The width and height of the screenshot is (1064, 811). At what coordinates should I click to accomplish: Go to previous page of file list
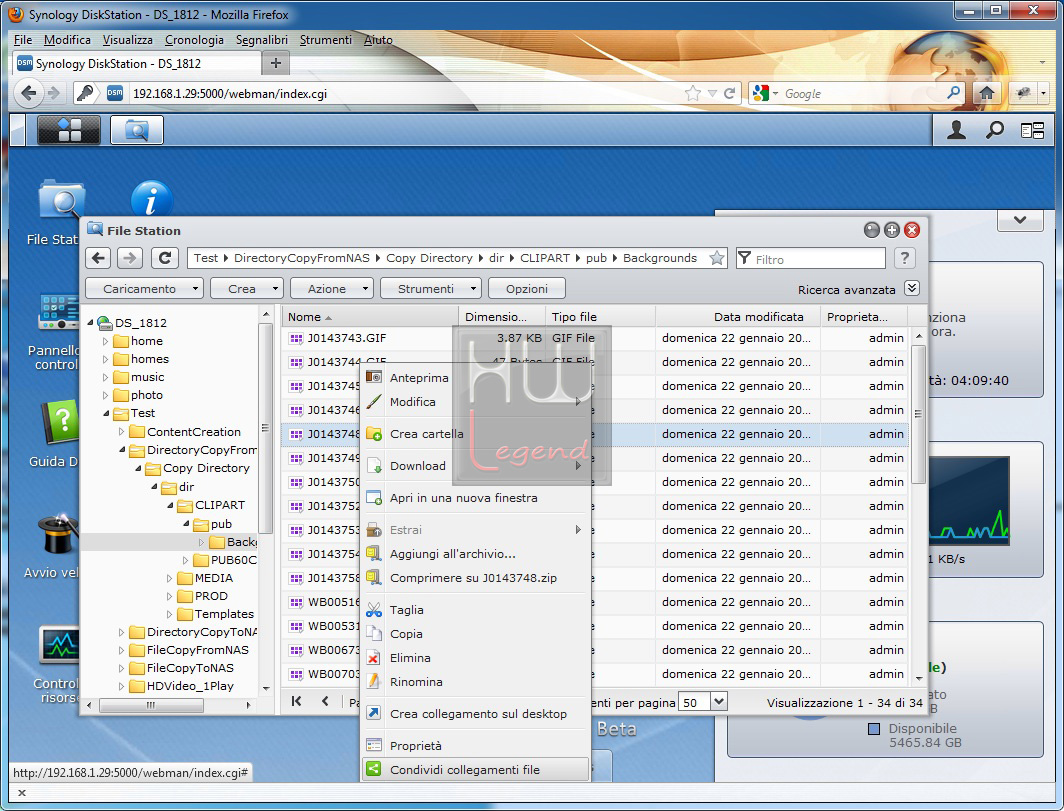(x=325, y=701)
